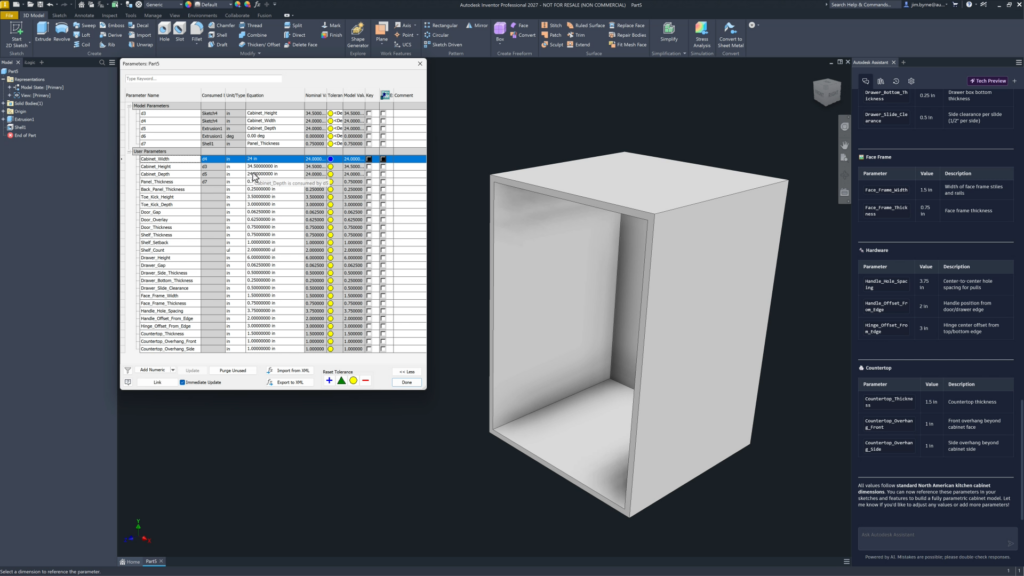Activate the Loft feature
The height and width of the screenshot is (576, 1024).
tap(82, 35)
